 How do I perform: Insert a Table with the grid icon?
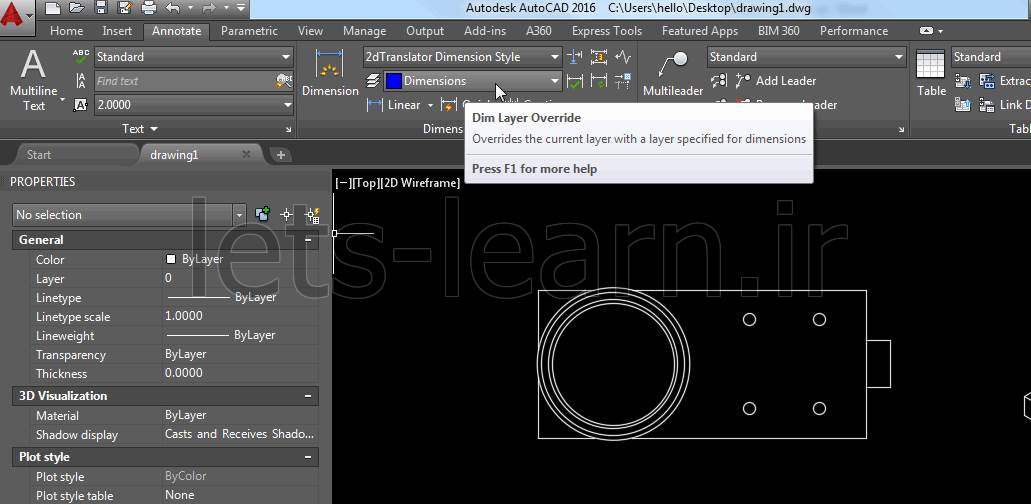(930, 74)
